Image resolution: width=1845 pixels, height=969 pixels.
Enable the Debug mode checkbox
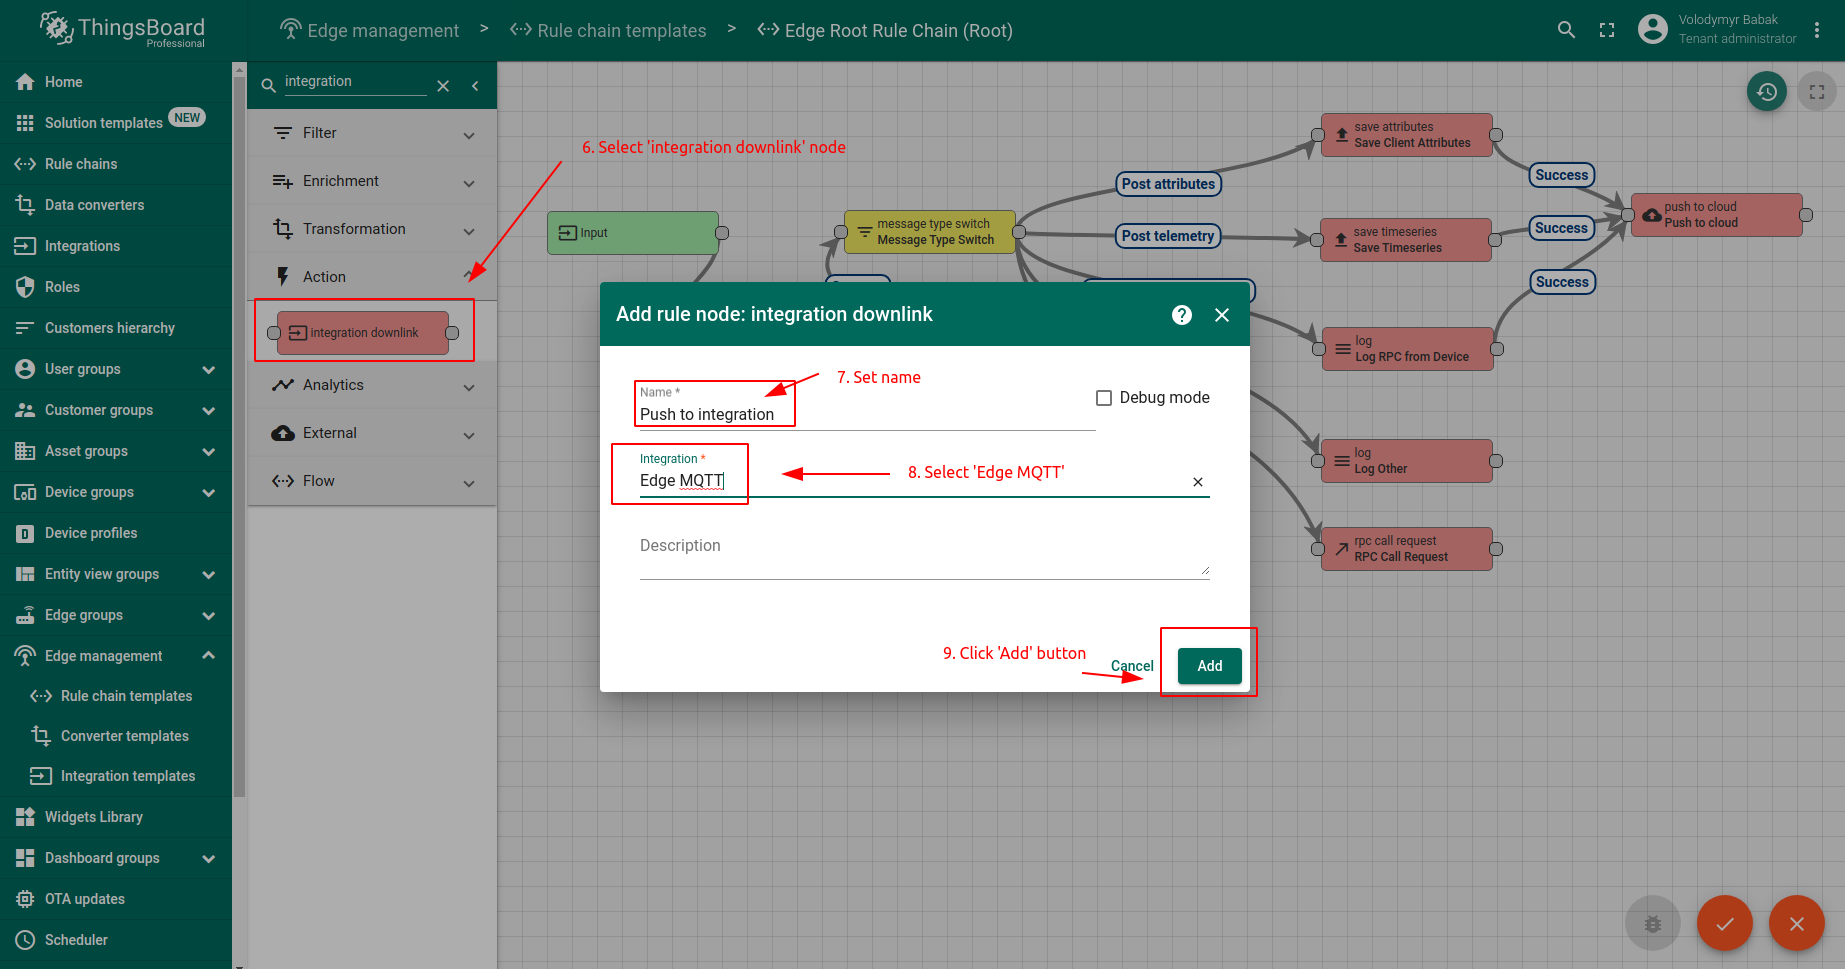click(1104, 398)
